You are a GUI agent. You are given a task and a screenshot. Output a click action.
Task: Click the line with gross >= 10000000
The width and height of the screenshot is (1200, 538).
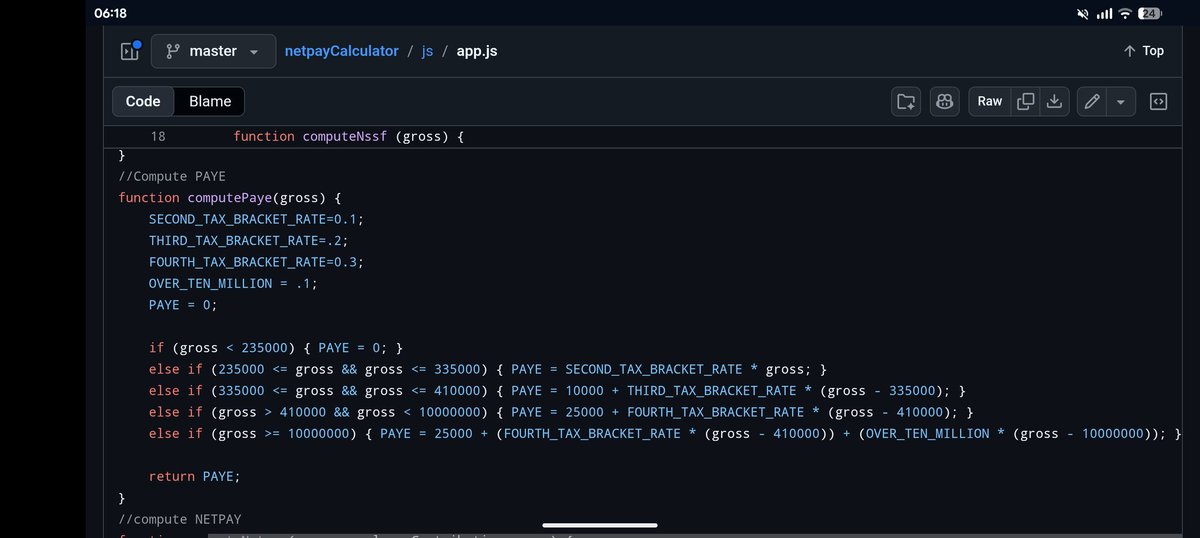click(x=666, y=433)
